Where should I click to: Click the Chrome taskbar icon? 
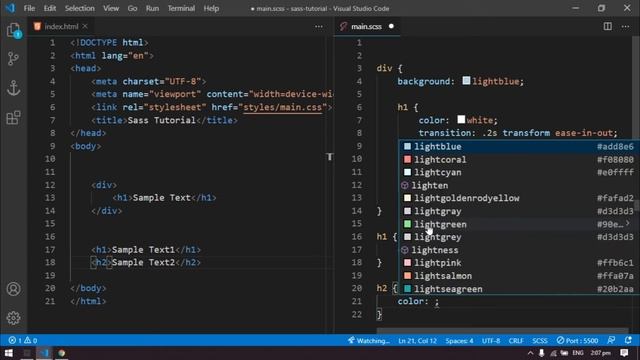61,353
